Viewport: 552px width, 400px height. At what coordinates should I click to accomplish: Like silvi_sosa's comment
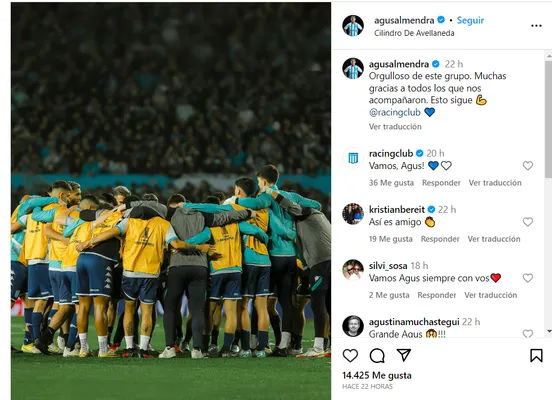point(527,278)
